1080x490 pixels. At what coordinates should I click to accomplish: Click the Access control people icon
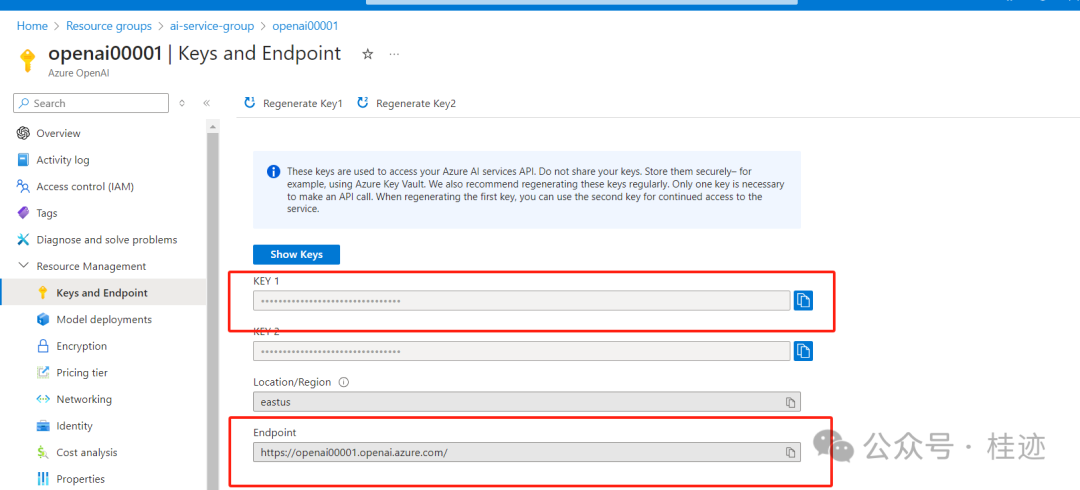(23, 187)
